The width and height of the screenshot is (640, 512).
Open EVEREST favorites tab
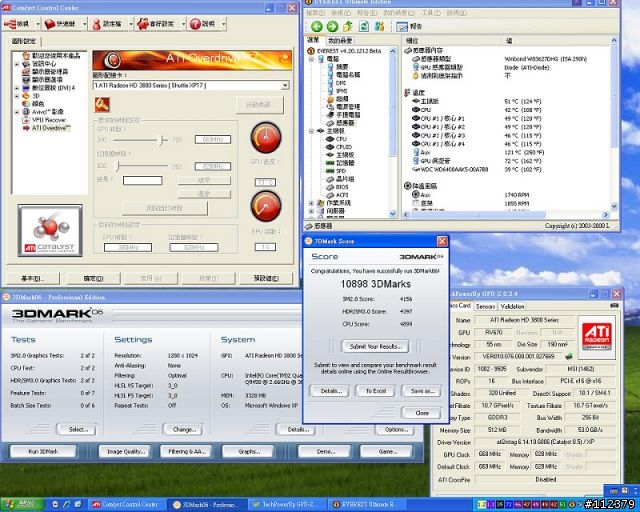tap(340, 40)
